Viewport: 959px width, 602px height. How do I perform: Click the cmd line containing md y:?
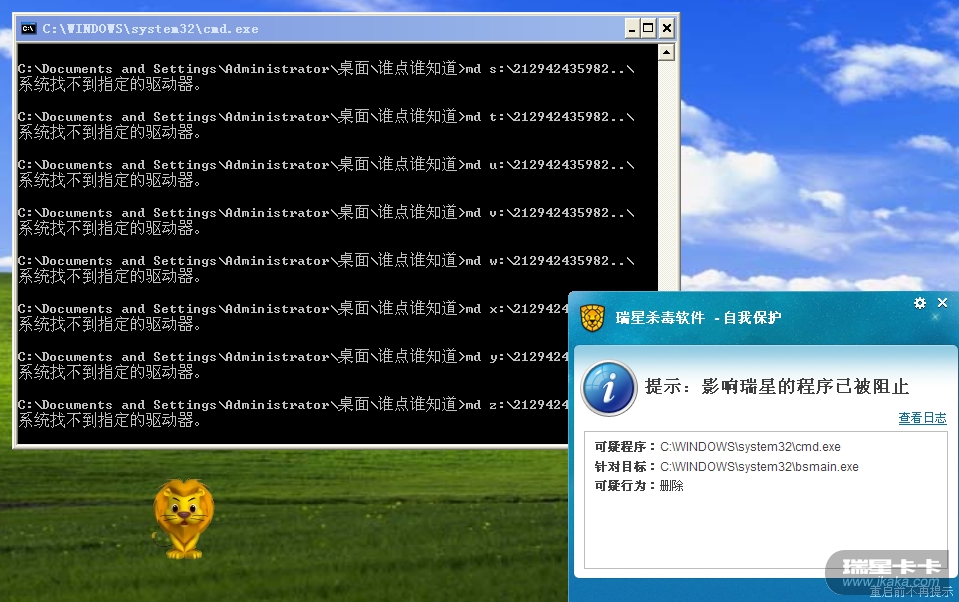[293, 357]
